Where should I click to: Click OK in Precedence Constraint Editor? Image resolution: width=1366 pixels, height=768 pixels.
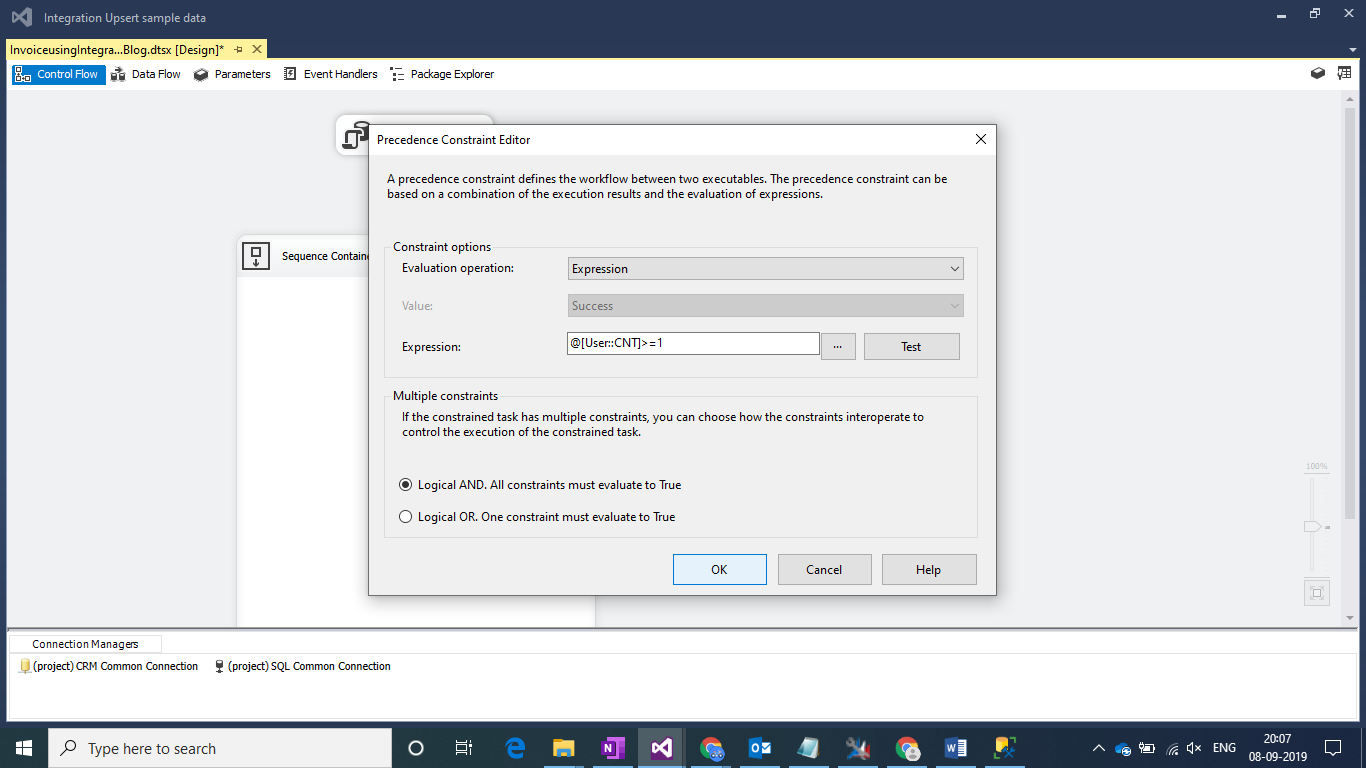pos(720,569)
